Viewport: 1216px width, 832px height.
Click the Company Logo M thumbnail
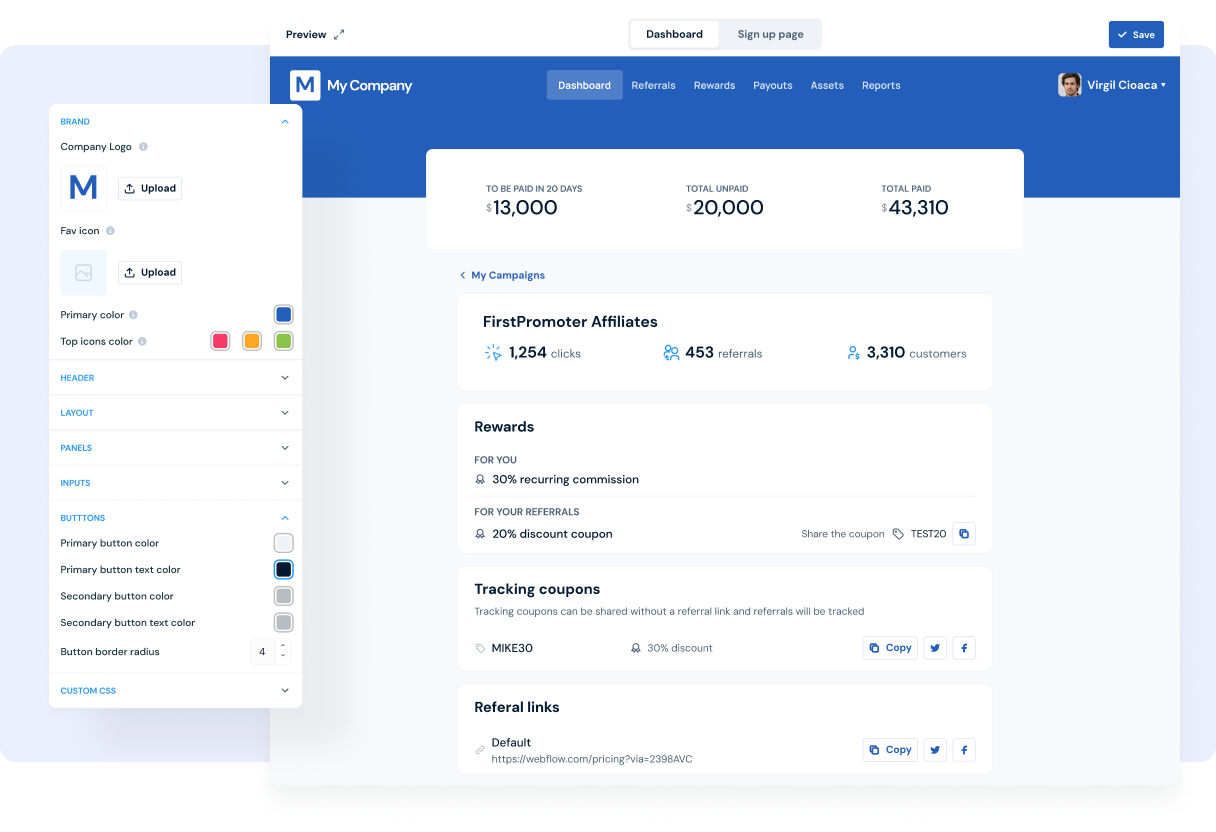click(83, 188)
